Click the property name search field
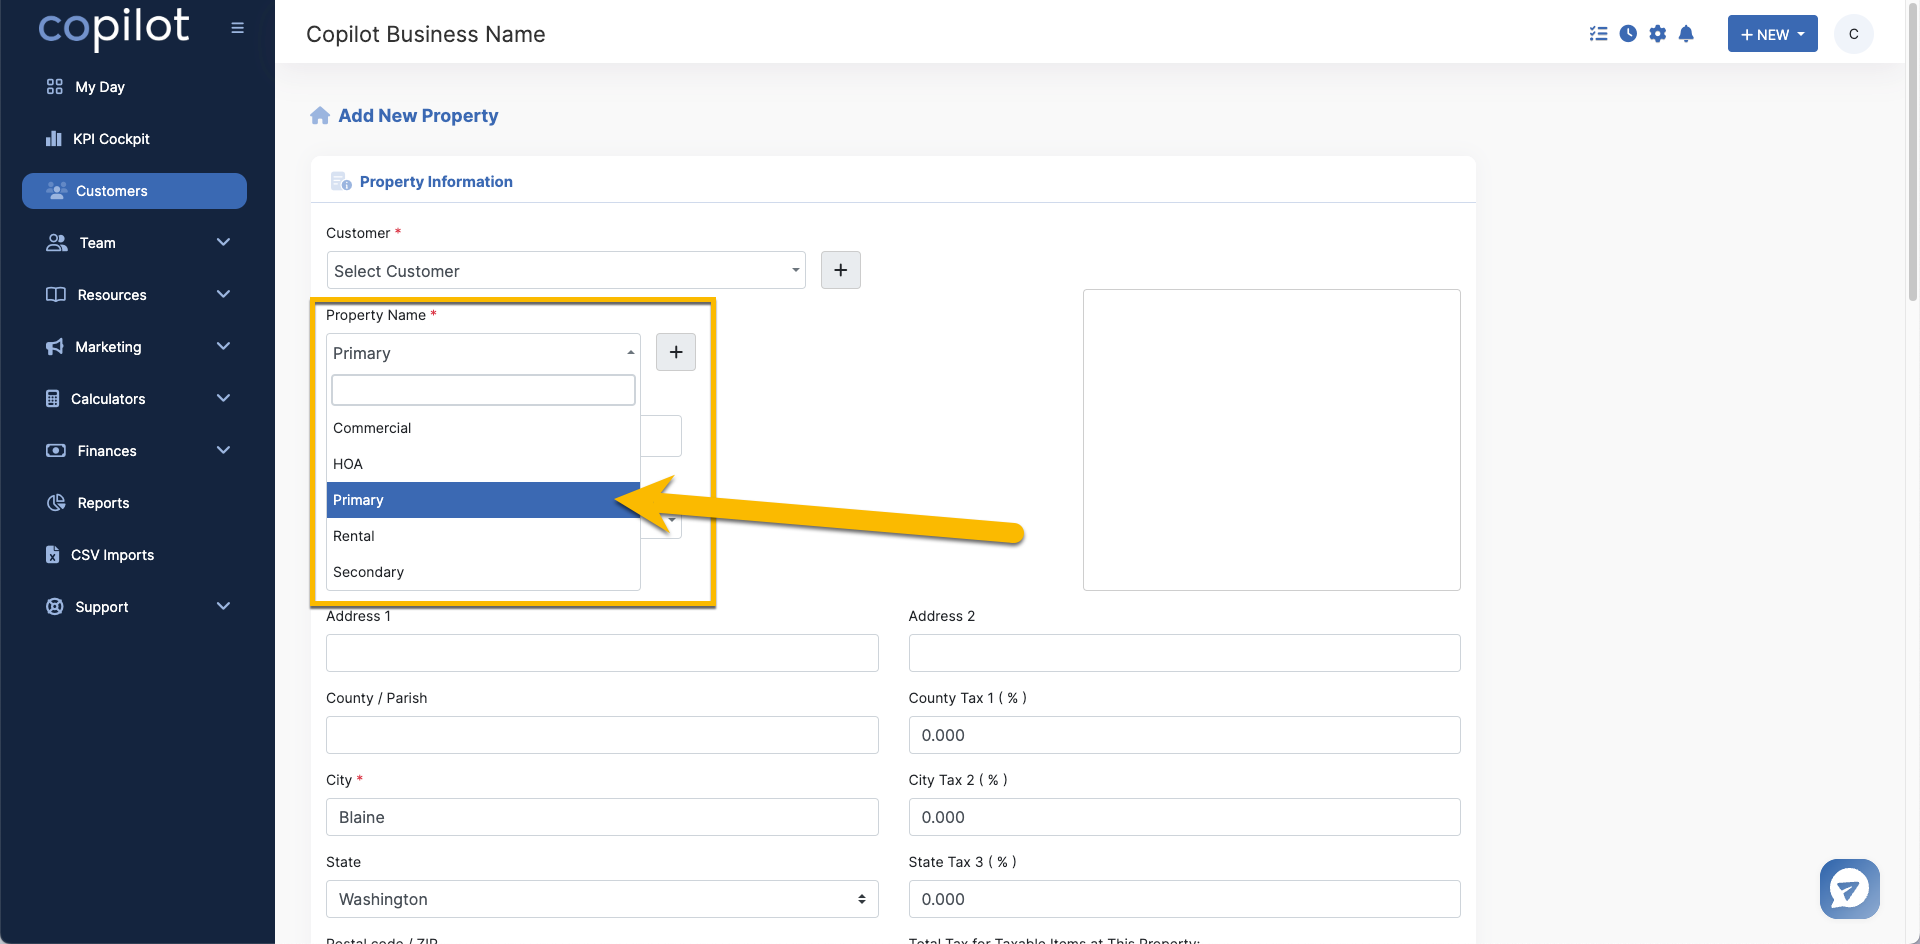 [483, 390]
